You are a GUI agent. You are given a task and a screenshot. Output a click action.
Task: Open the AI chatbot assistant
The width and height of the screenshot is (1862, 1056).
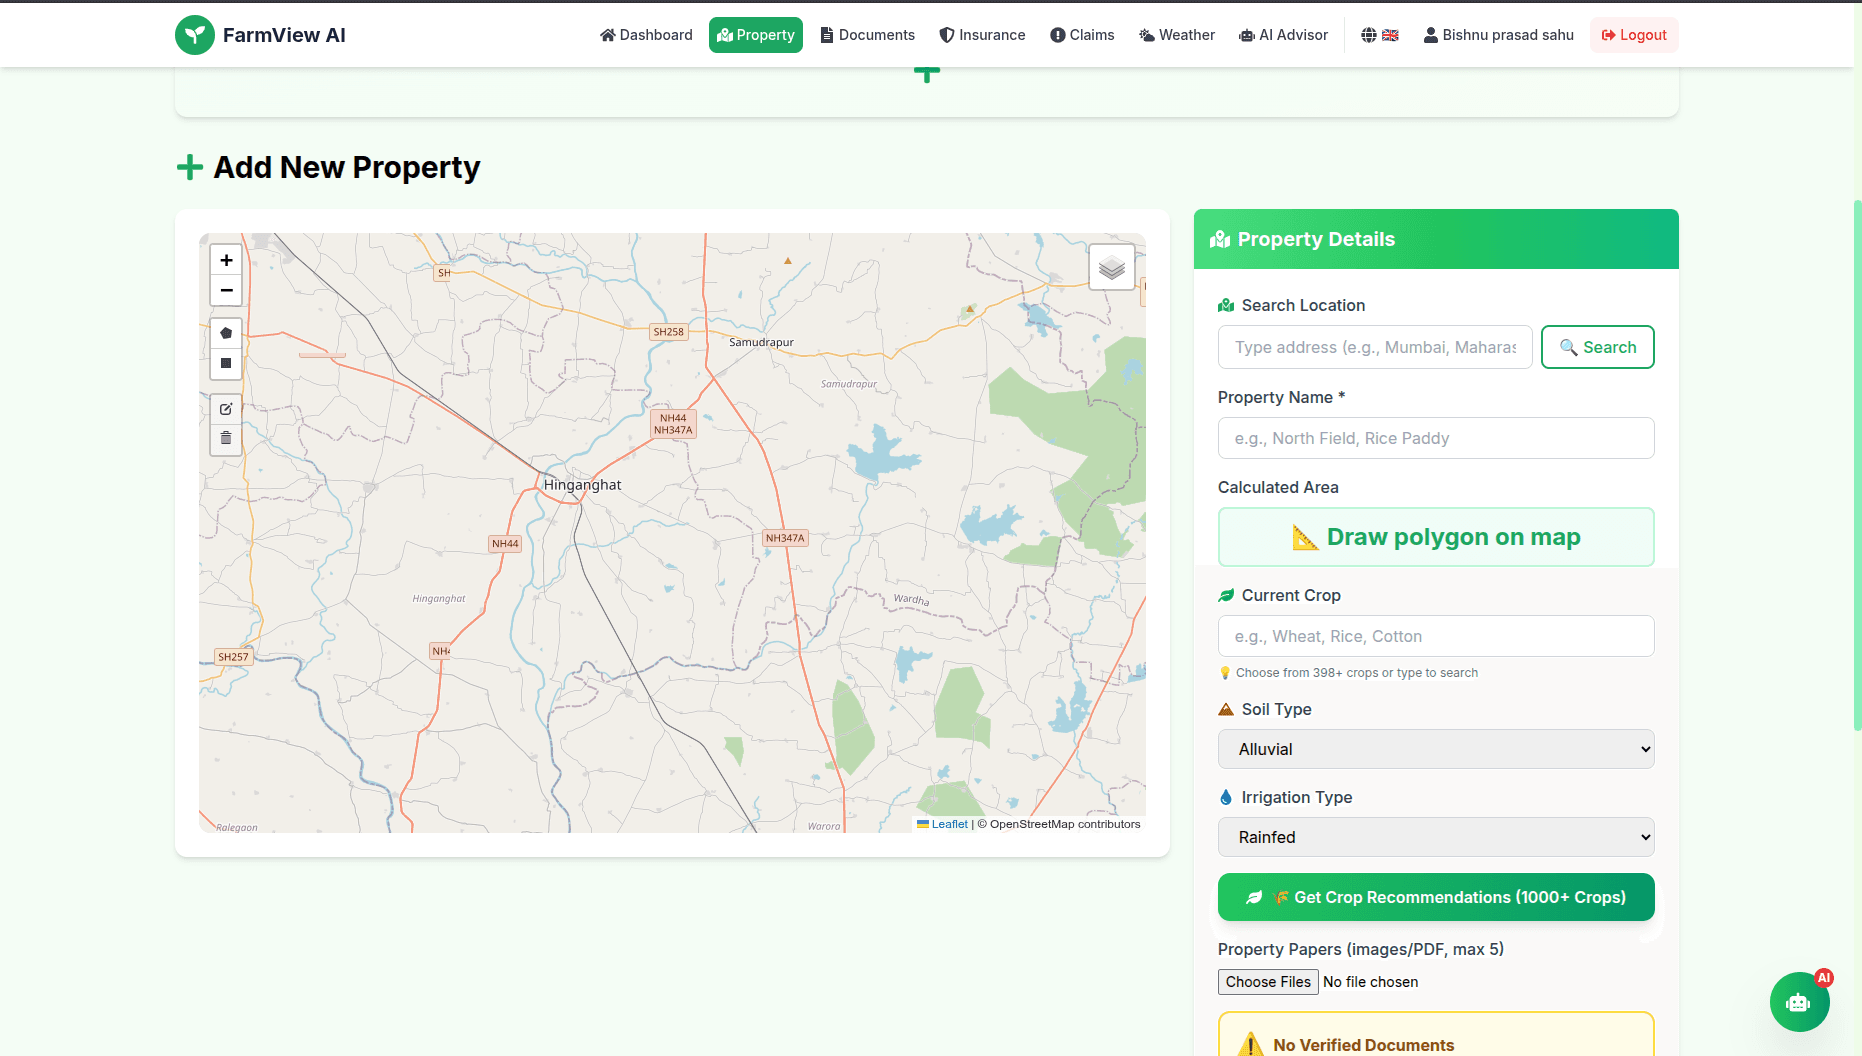(x=1799, y=1002)
